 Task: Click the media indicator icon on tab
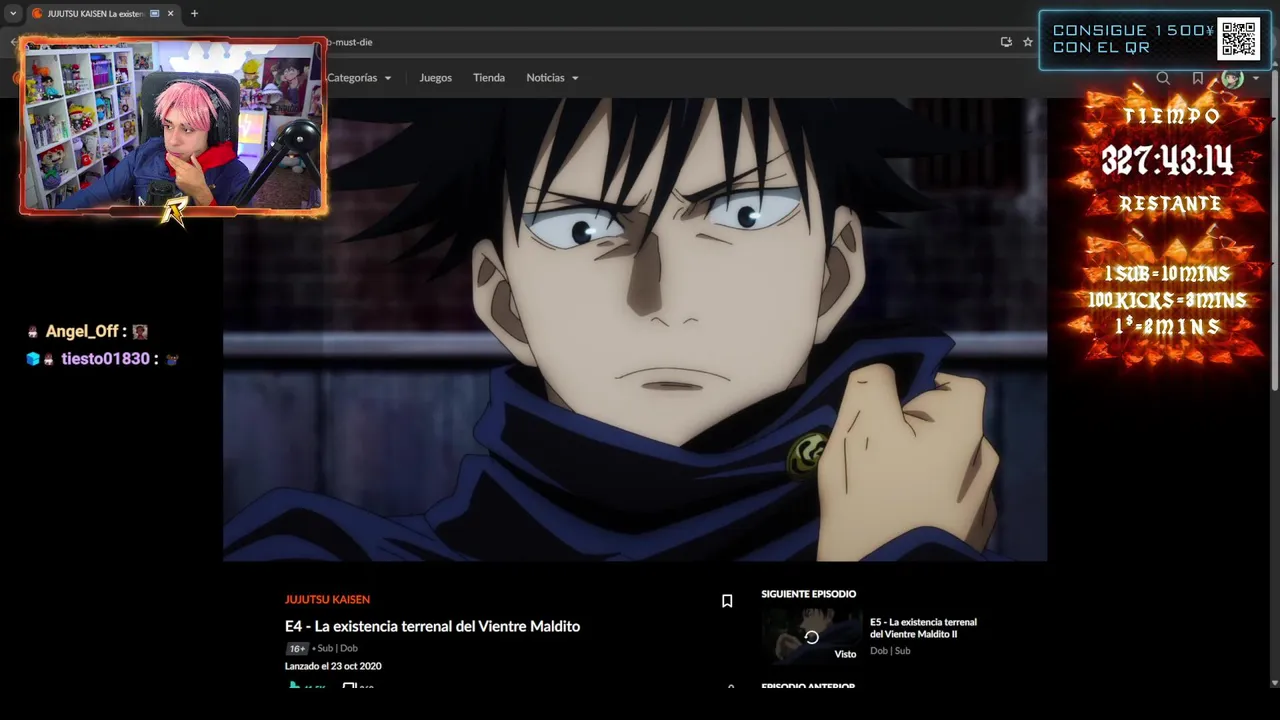(x=154, y=14)
